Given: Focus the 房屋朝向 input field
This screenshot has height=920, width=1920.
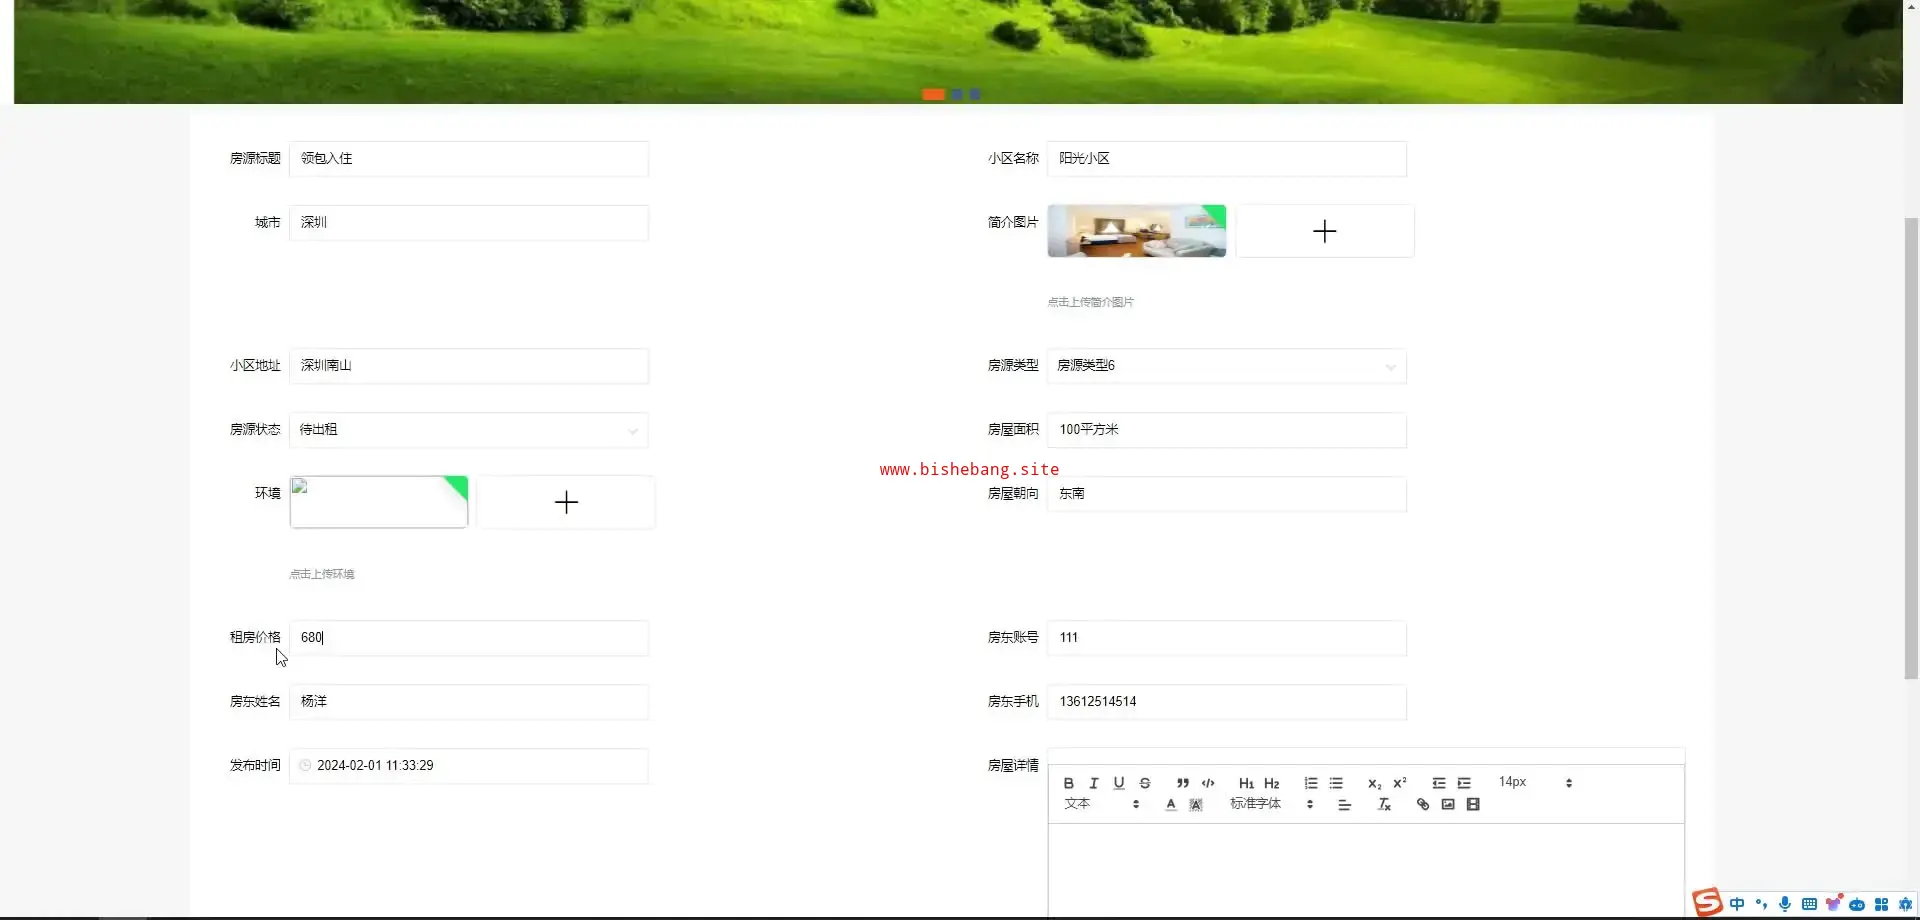Looking at the screenshot, I should click(1227, 494).
